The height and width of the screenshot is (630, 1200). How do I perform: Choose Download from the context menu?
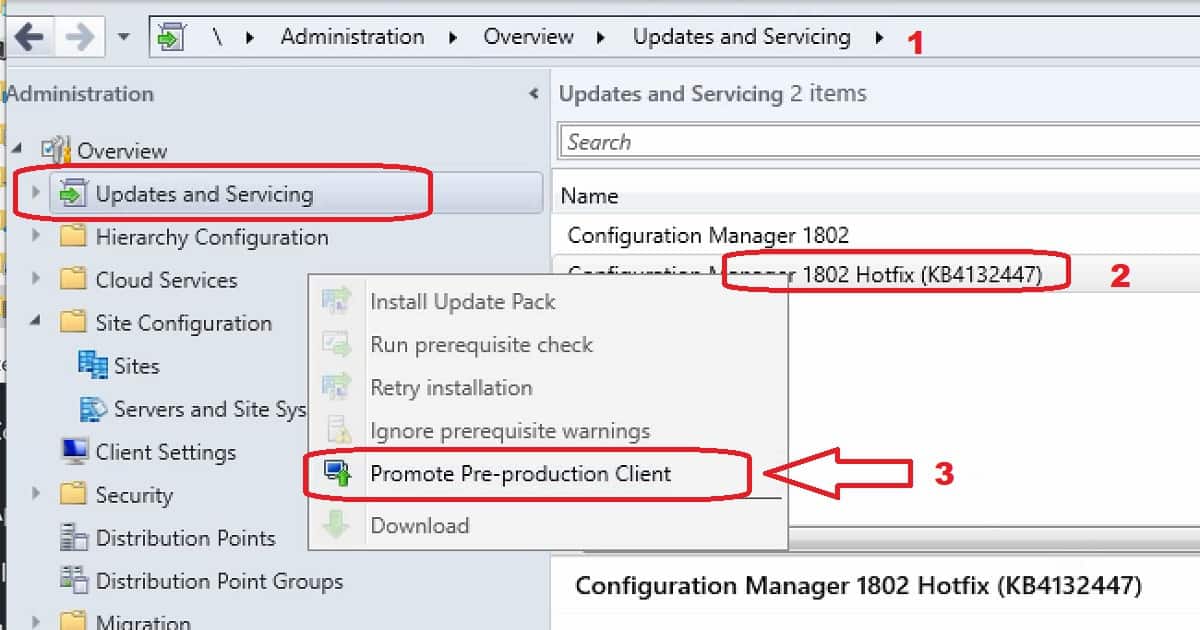[x=420, y=525]
